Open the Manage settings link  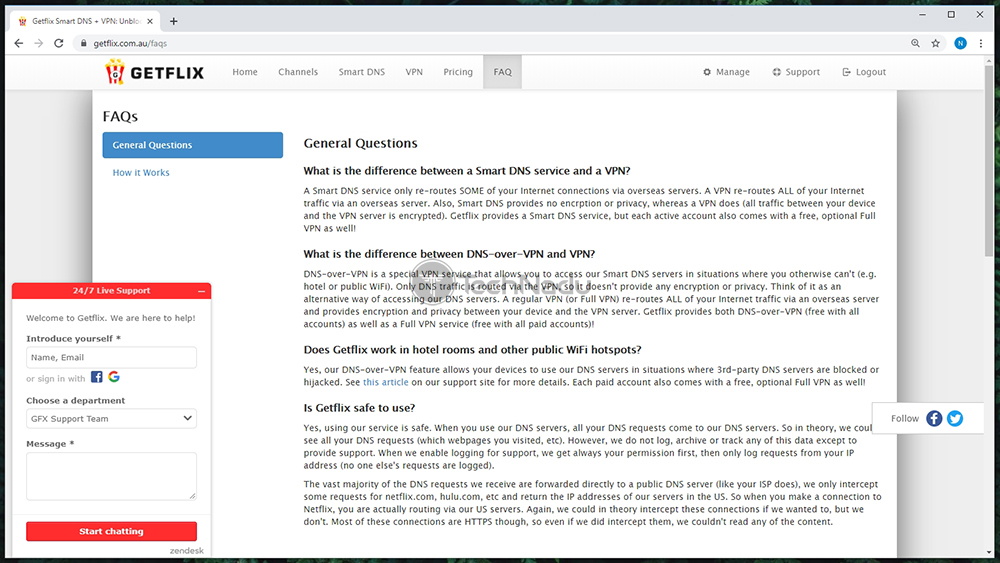pyautogui.click(x=726, y=72)
